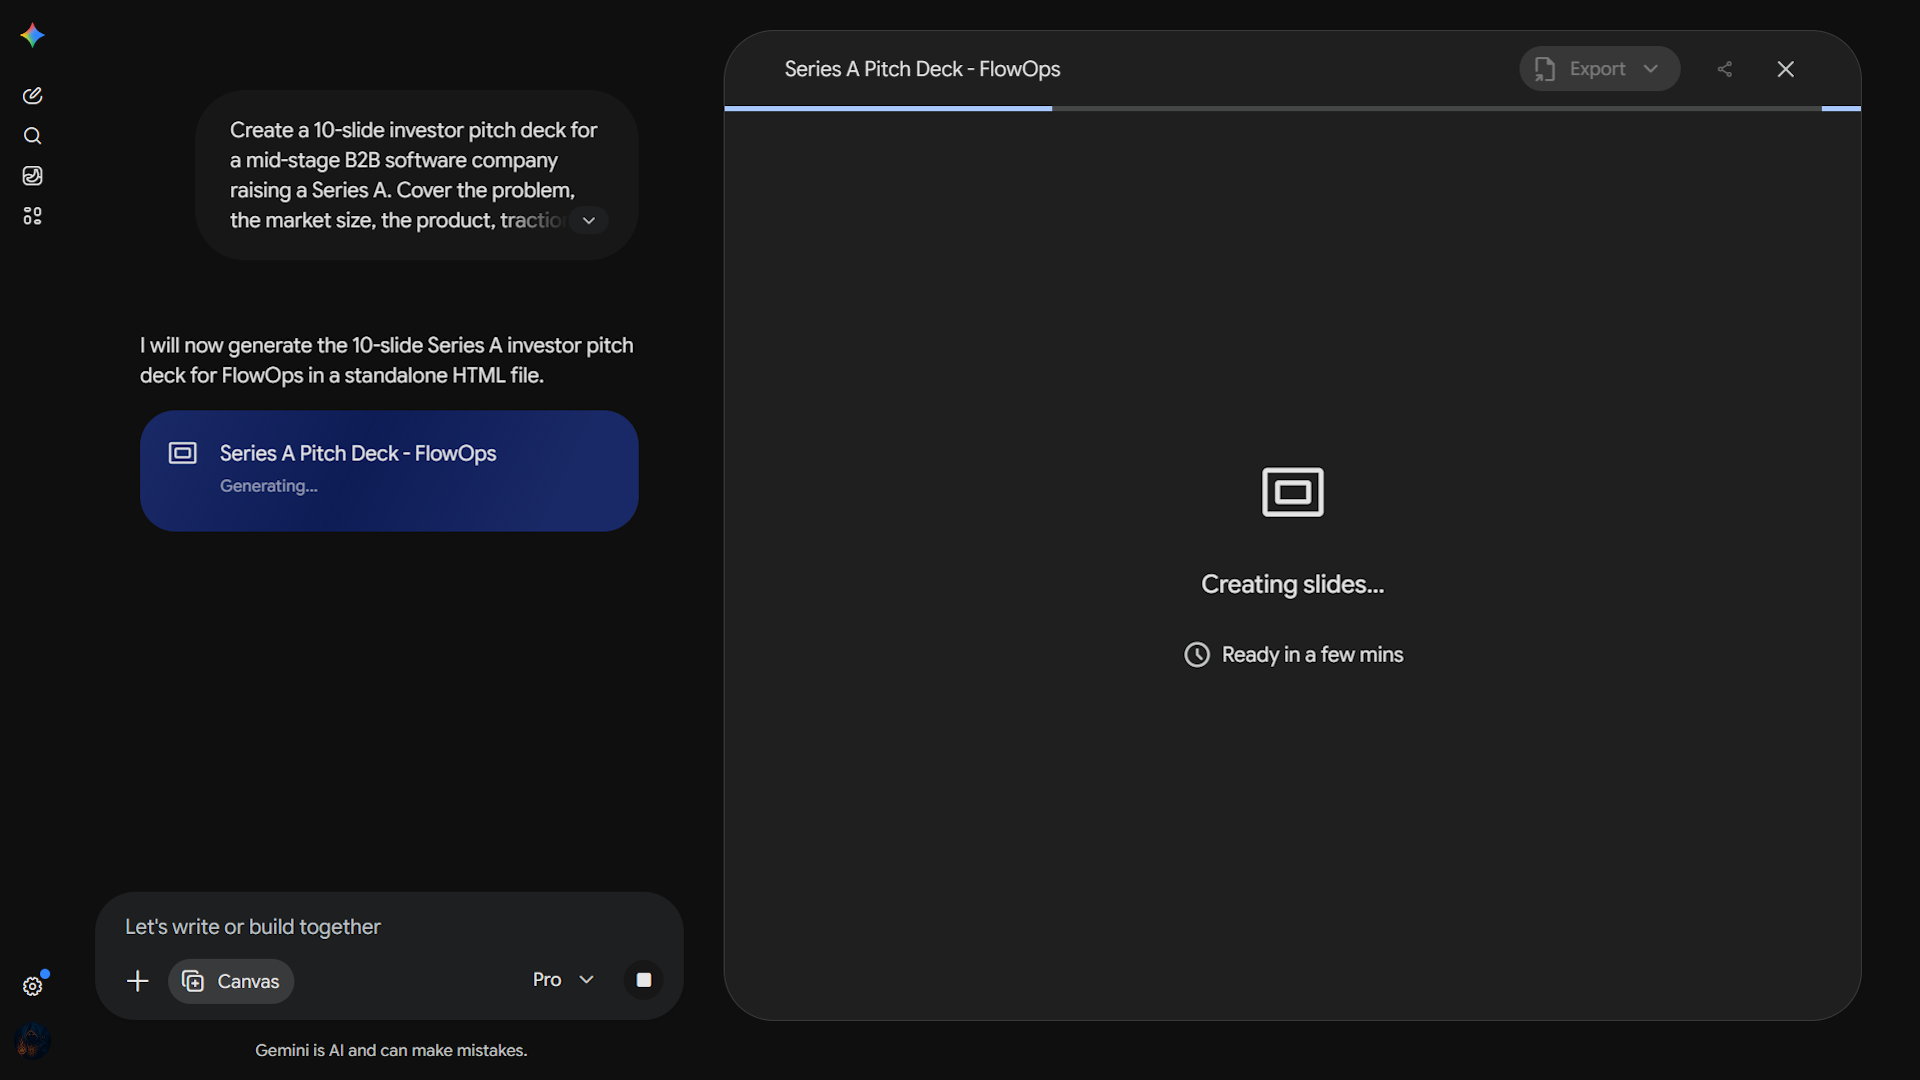Open the Pro model selector dropdown

pyautogui.click(x=563, y=980)
